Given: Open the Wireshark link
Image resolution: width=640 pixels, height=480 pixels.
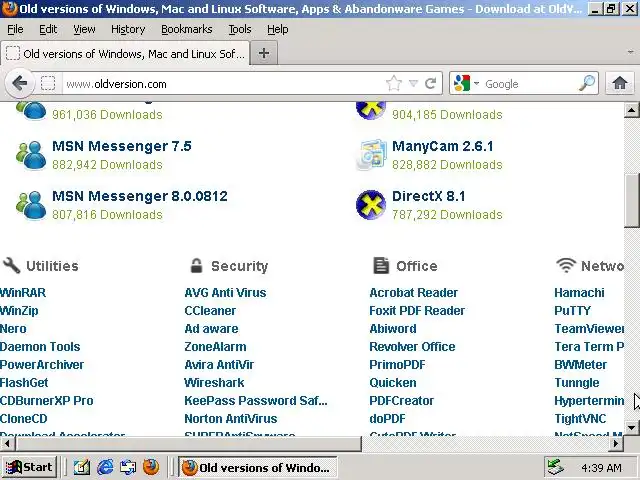Looking at the screenshot, I should coord(214,382).
